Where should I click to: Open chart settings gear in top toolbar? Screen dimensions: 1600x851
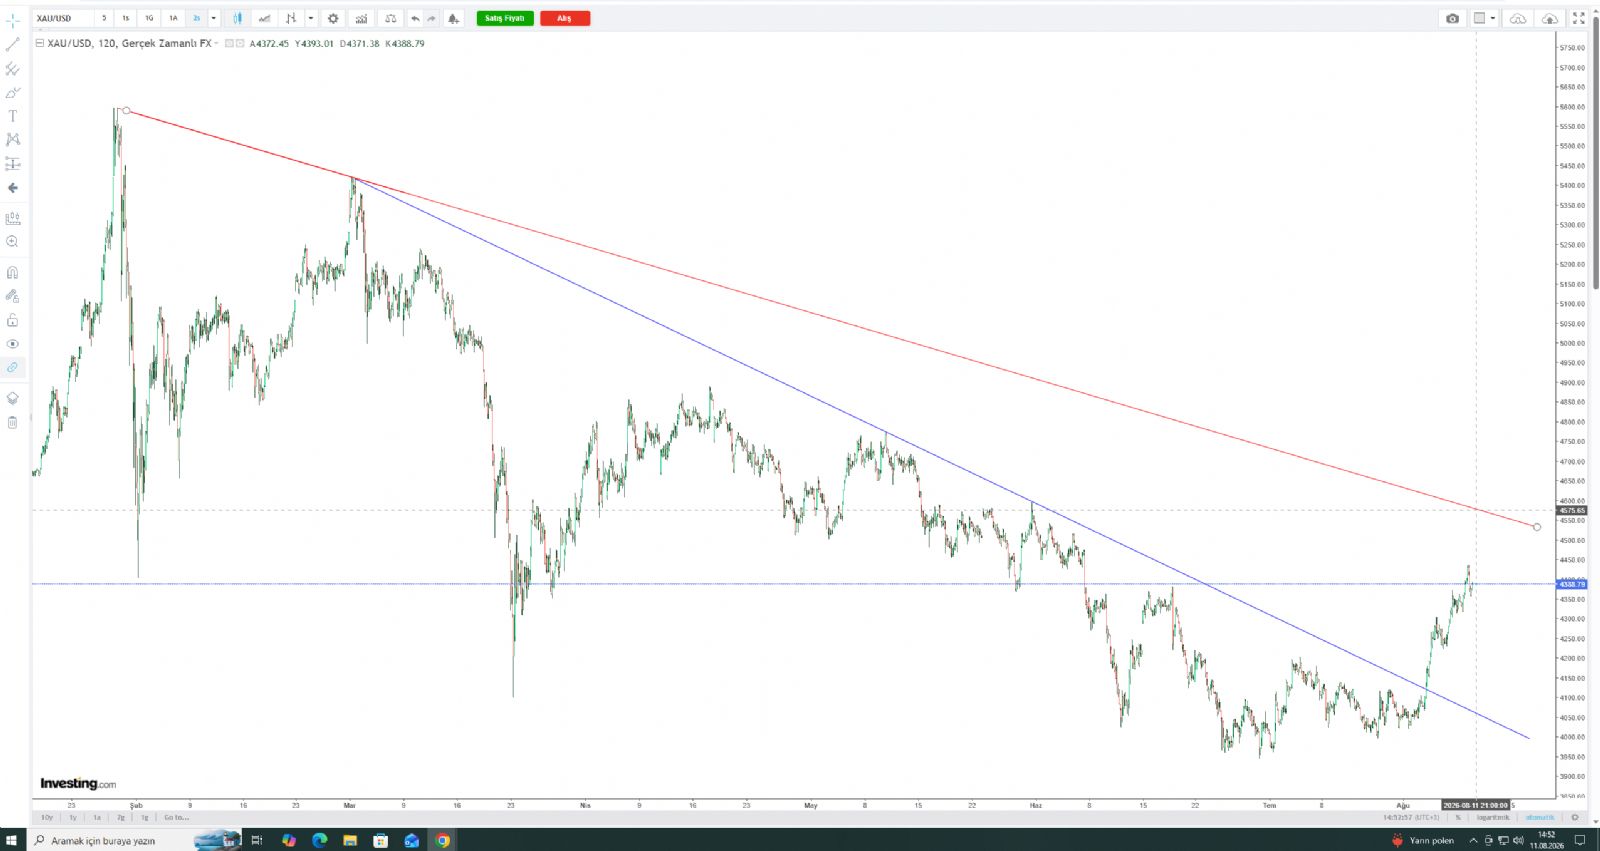(333, 18)
